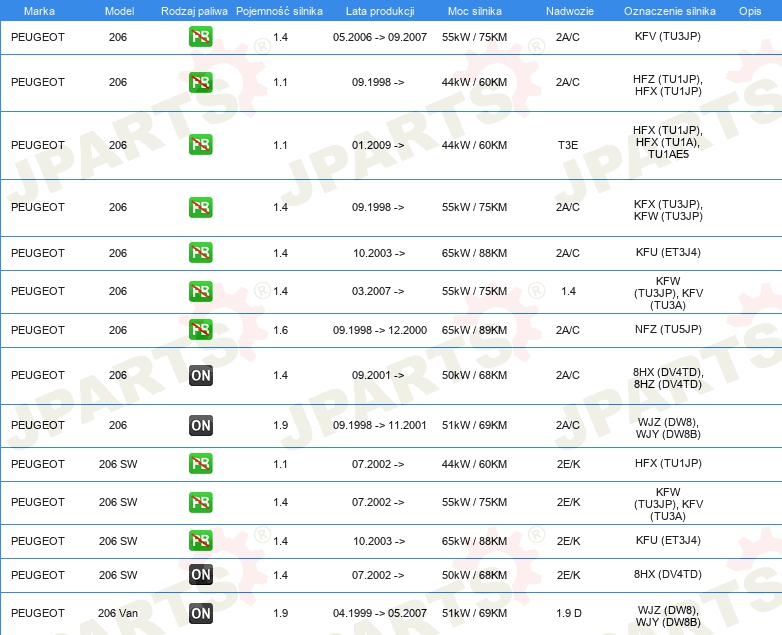Select the NFZ (TU5JP) engine code cell
The height and width of the screenshot is (635, 782).
(668, 329)
